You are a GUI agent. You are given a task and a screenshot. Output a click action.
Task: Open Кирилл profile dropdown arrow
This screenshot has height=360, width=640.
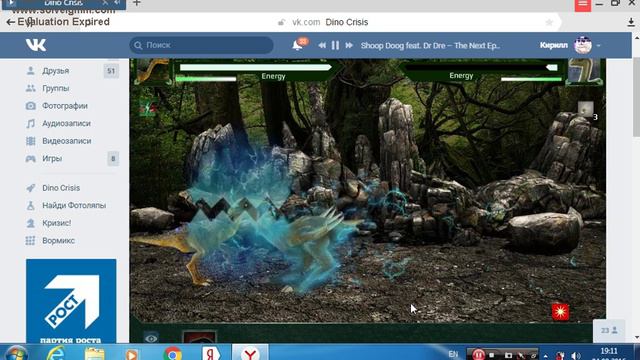point(598,46)
